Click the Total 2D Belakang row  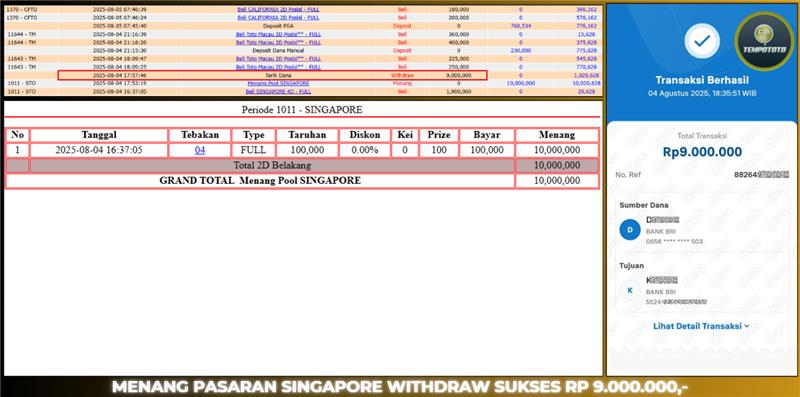pos(302,165)
